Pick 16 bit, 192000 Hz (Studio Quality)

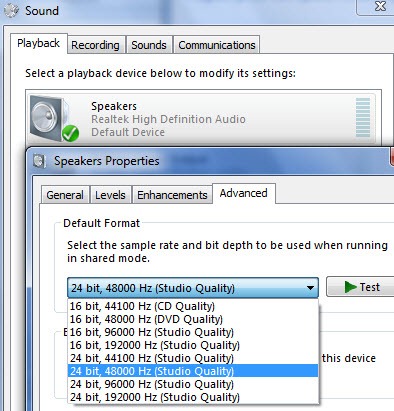tap(193, 345)
